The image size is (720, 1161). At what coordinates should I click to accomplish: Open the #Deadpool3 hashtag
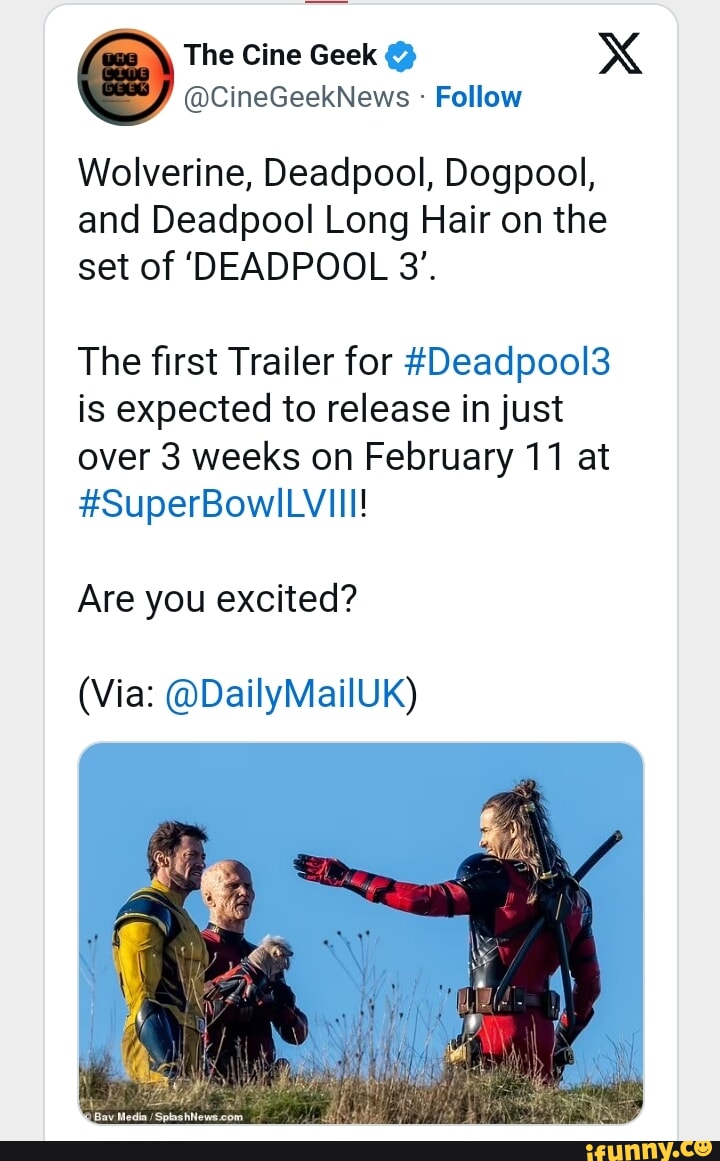point(508,361)
